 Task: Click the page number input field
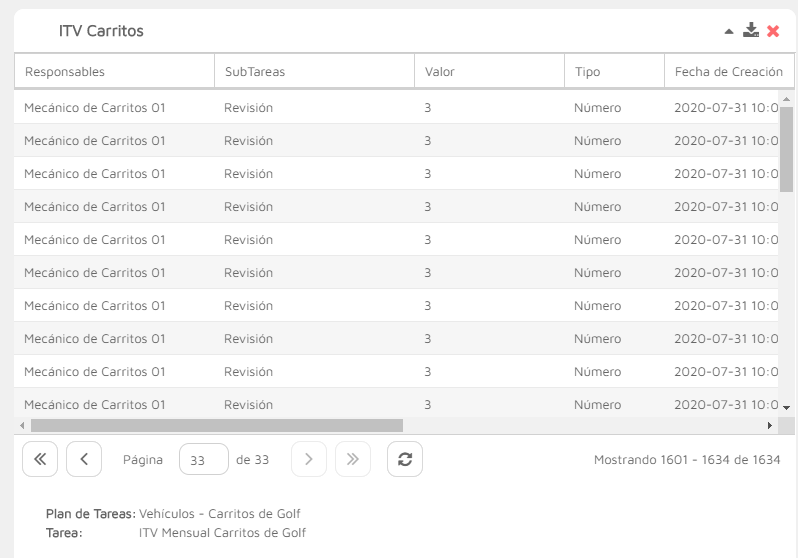coord(203,460)
